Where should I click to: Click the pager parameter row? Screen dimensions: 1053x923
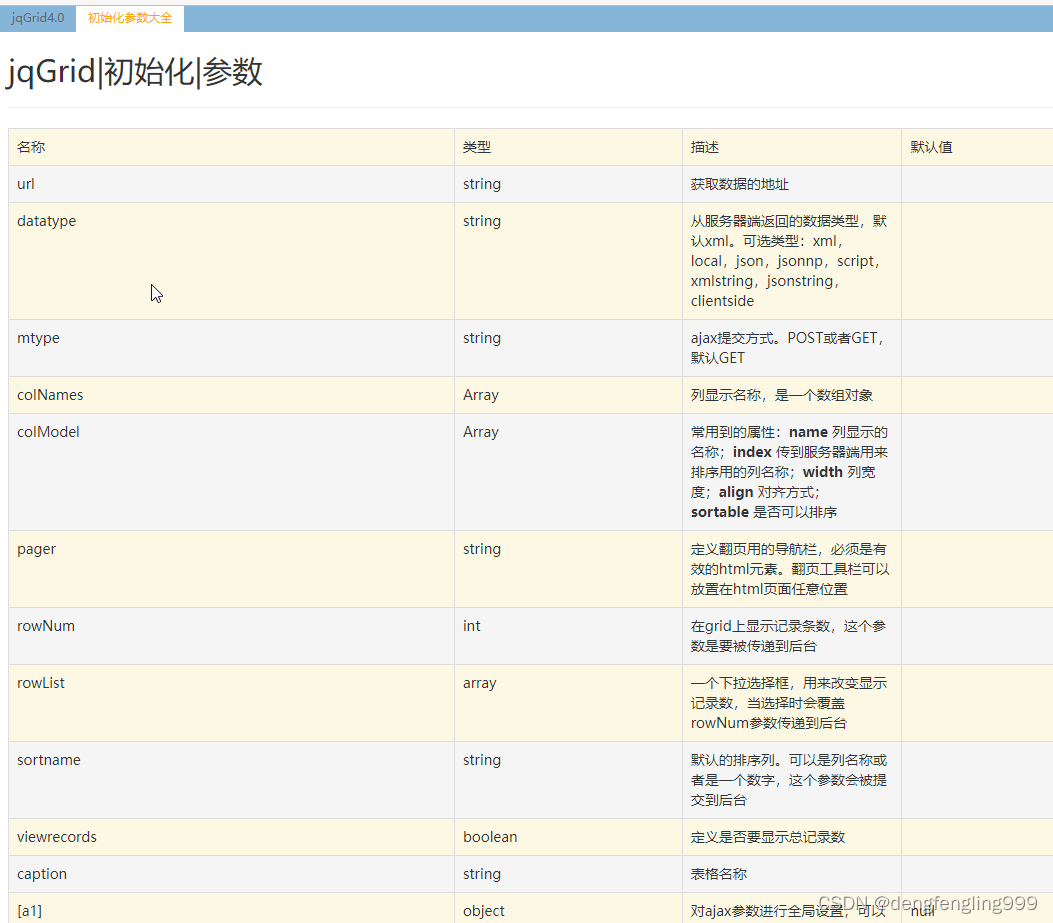pos(36,548)
